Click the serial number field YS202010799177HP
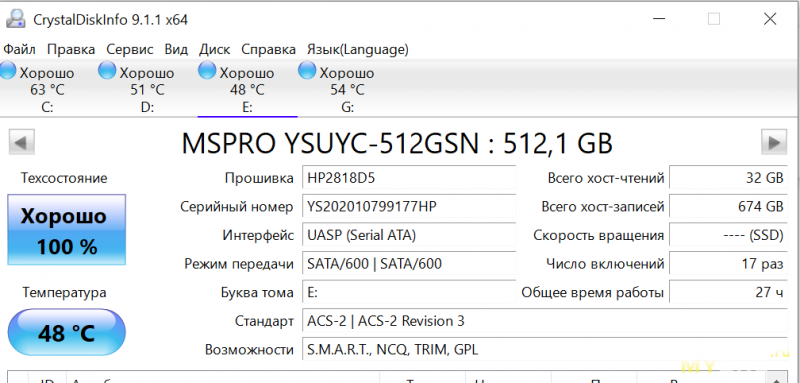The height and width of the screenshot is (383, 800). pyautogui.click(x=409, y=207)
